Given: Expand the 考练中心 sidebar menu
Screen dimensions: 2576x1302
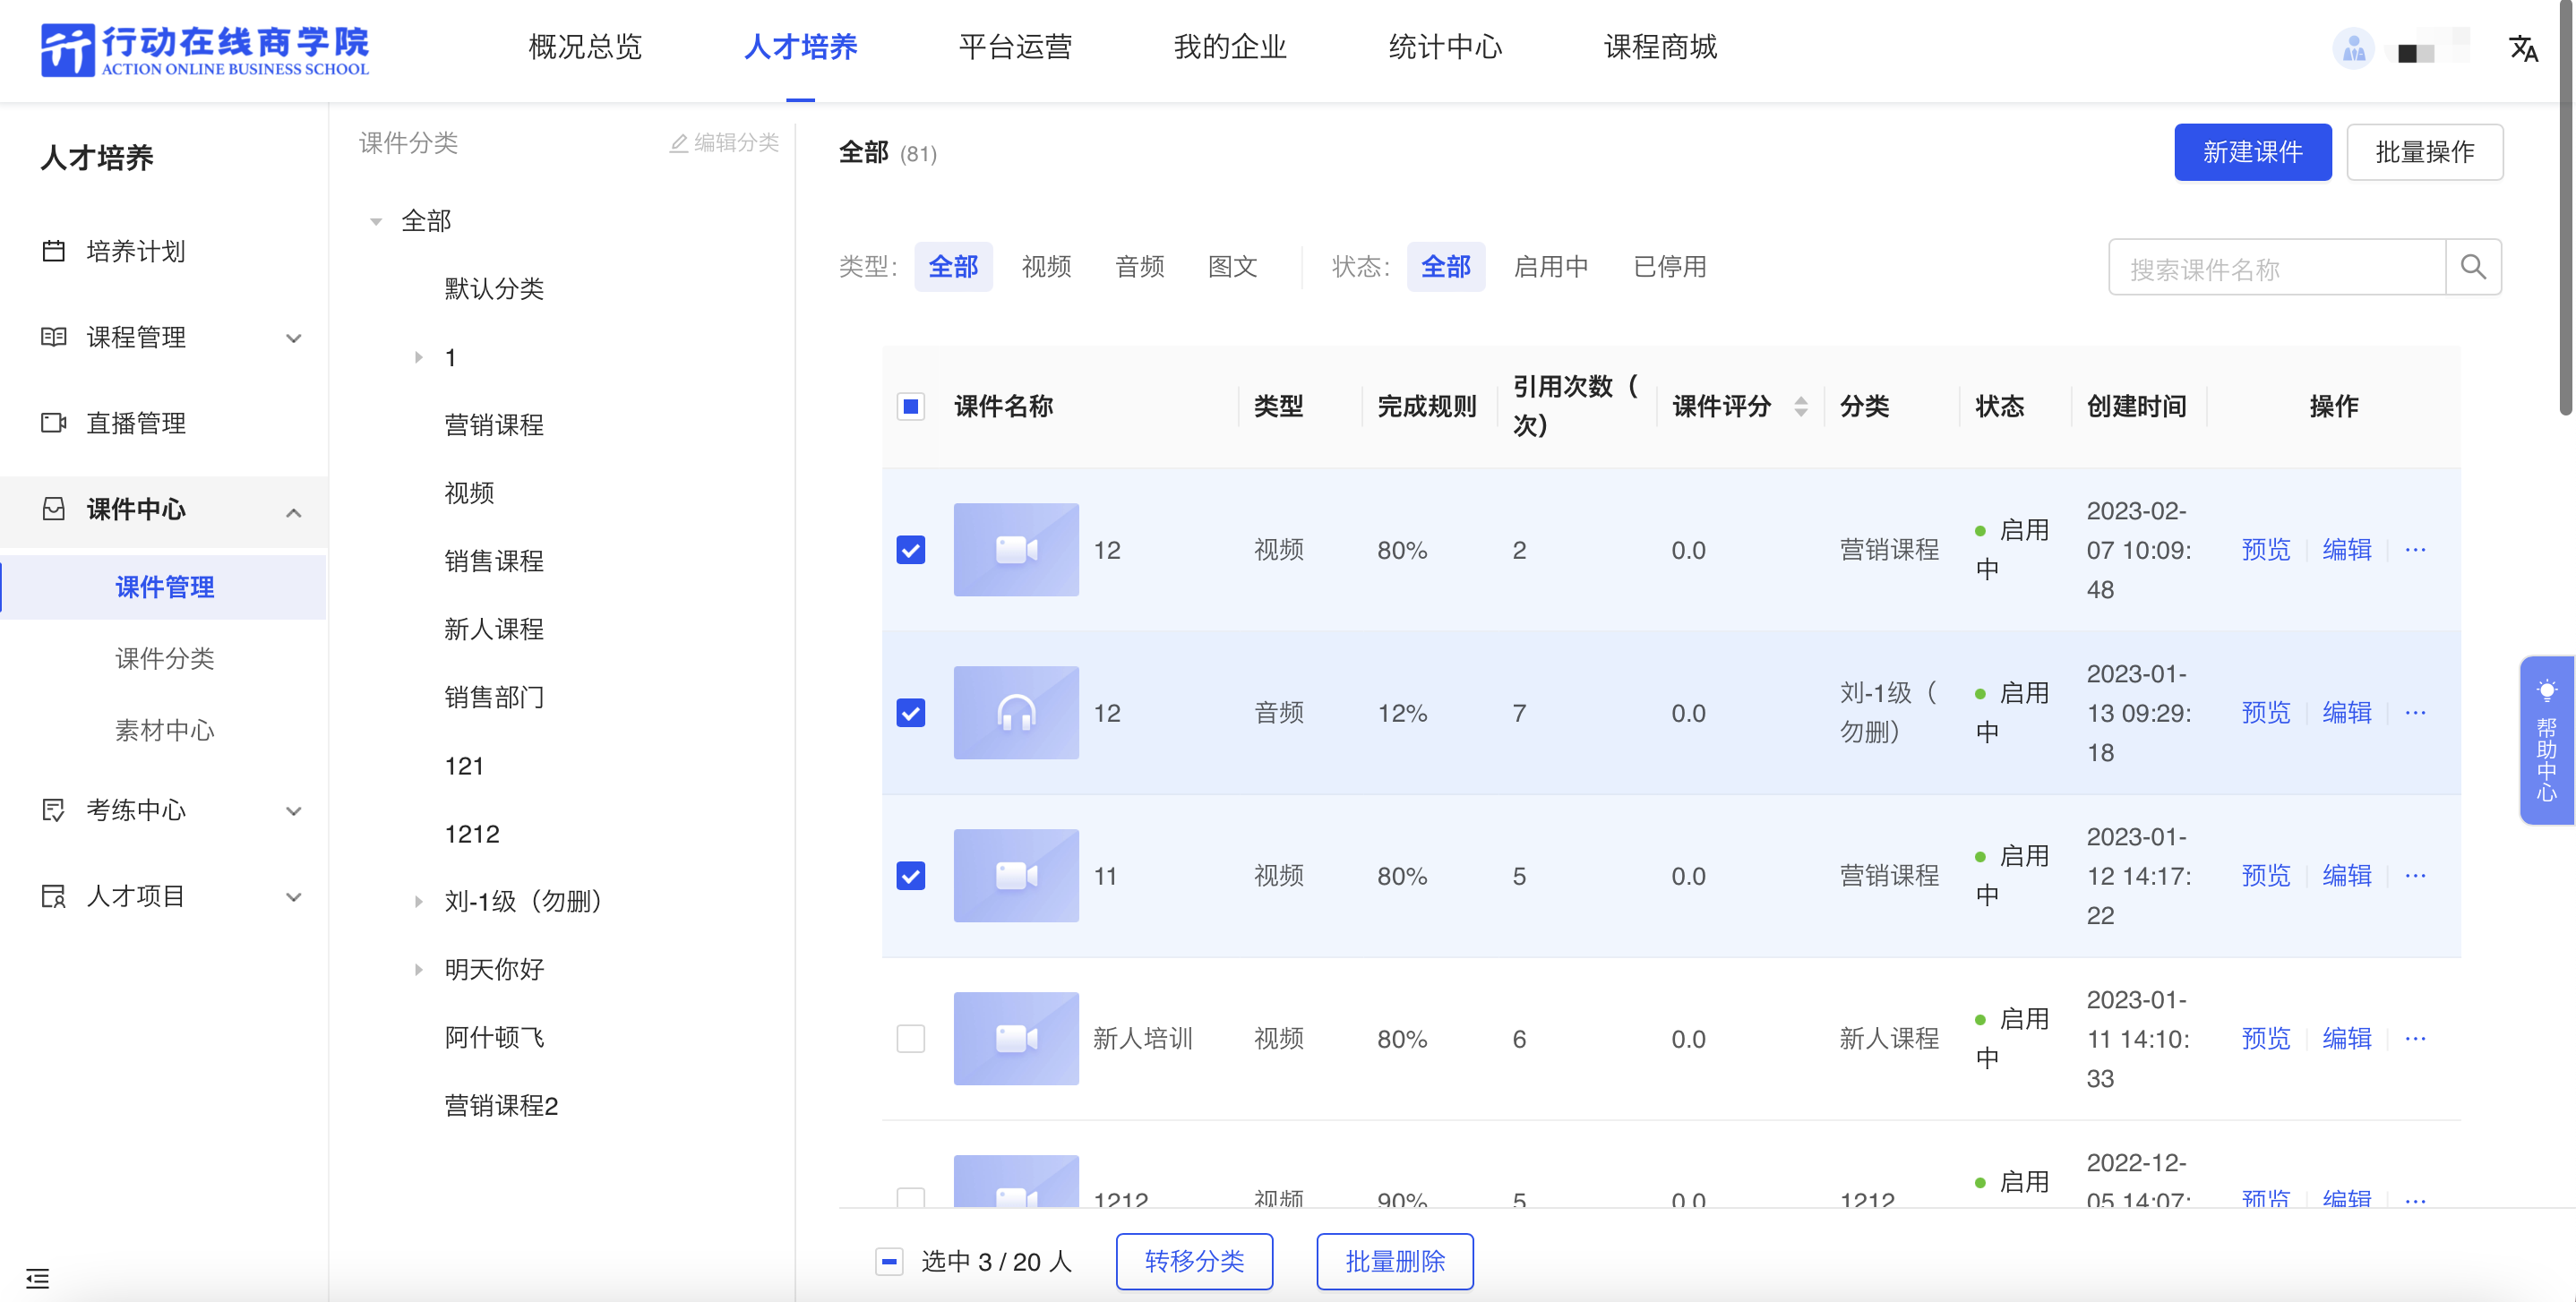Looking at the screenshot, I should 293,811.
